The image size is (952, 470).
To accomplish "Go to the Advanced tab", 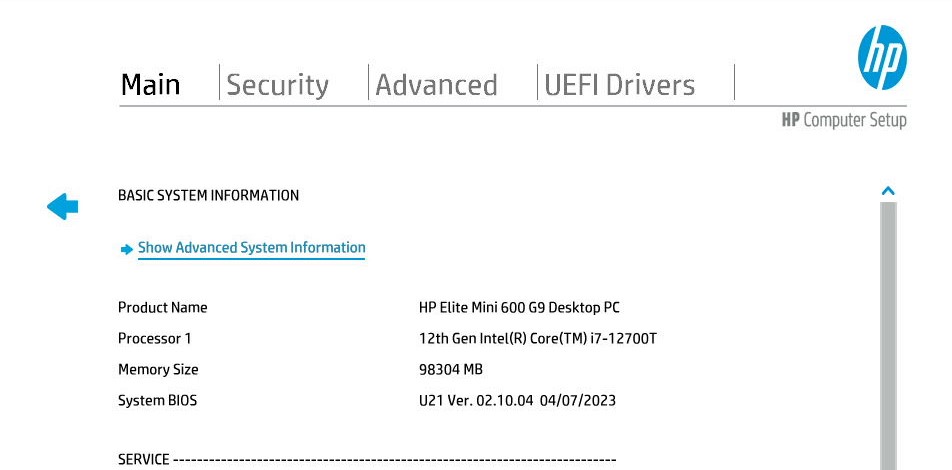I will pyautogui.click(x=436, y=85).
